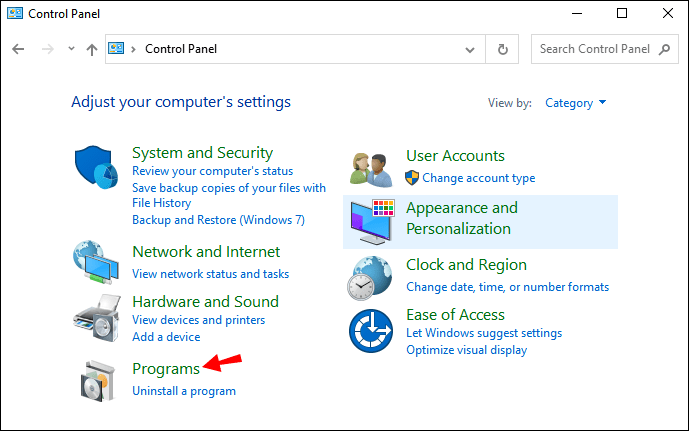Minimize the Control Panel window

click(577, 13)
